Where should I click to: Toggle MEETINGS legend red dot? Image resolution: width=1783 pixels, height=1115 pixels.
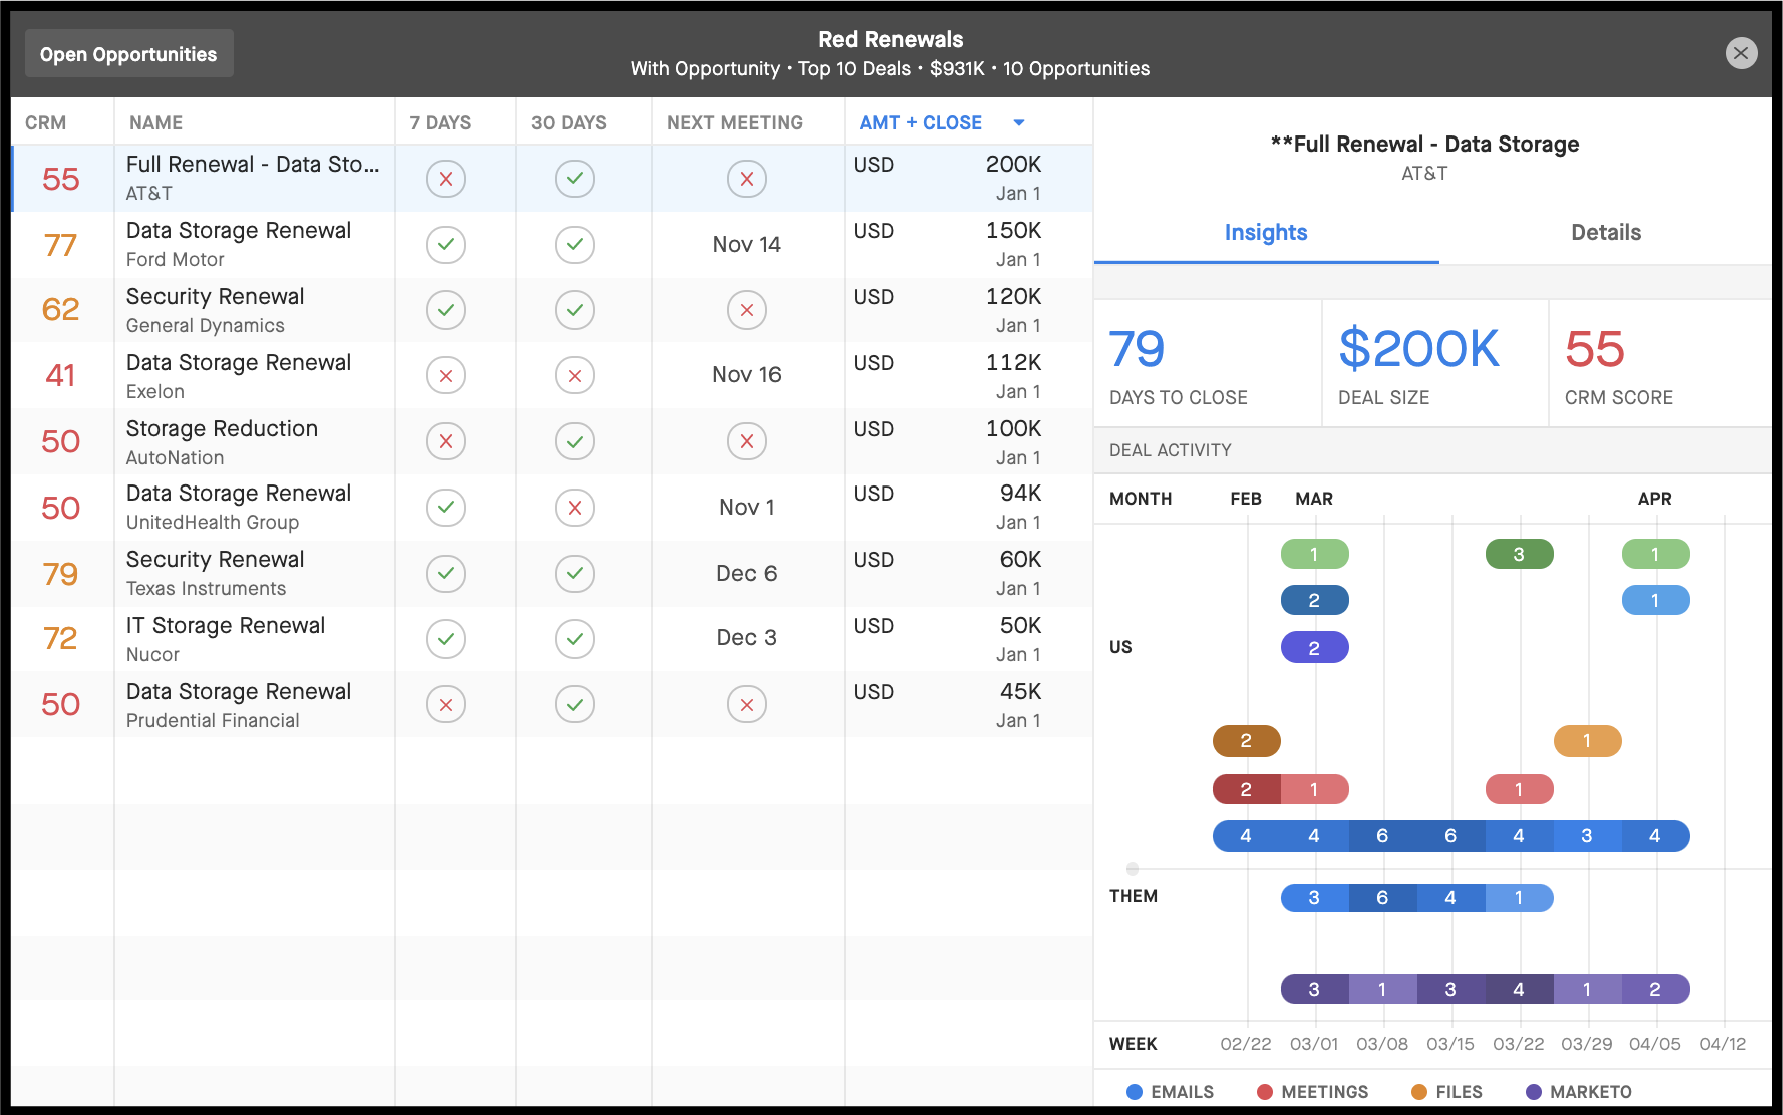[x=1265, y=1092]
